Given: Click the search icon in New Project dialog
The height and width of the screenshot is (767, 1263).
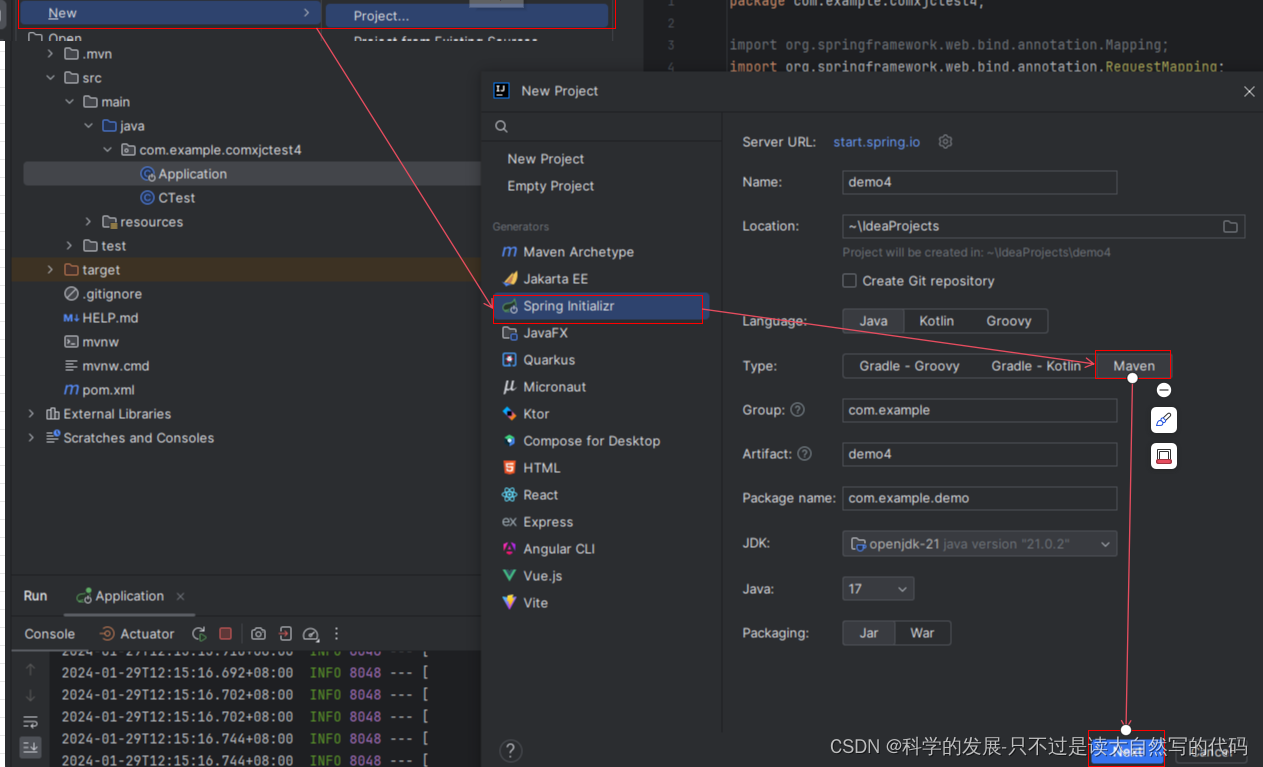Looking at the screenshot, I should coord(501,127).
